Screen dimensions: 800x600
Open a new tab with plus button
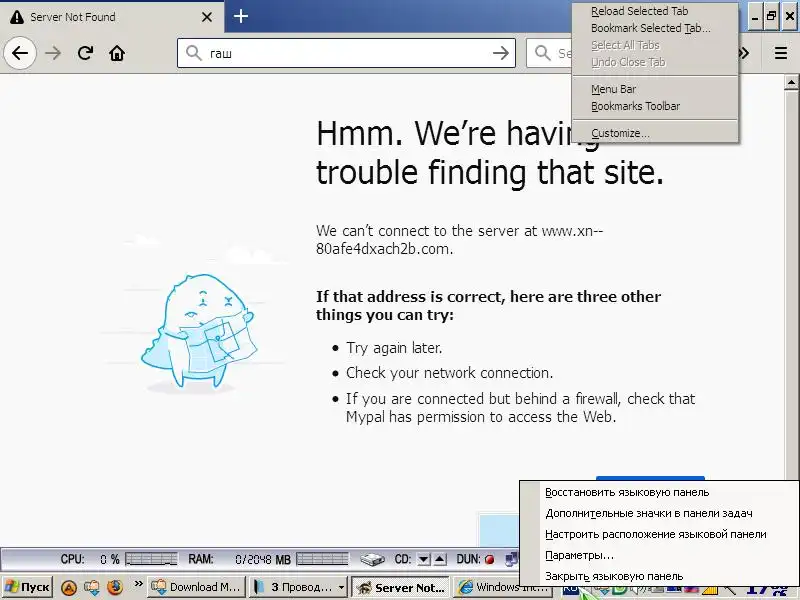(241, 16)
